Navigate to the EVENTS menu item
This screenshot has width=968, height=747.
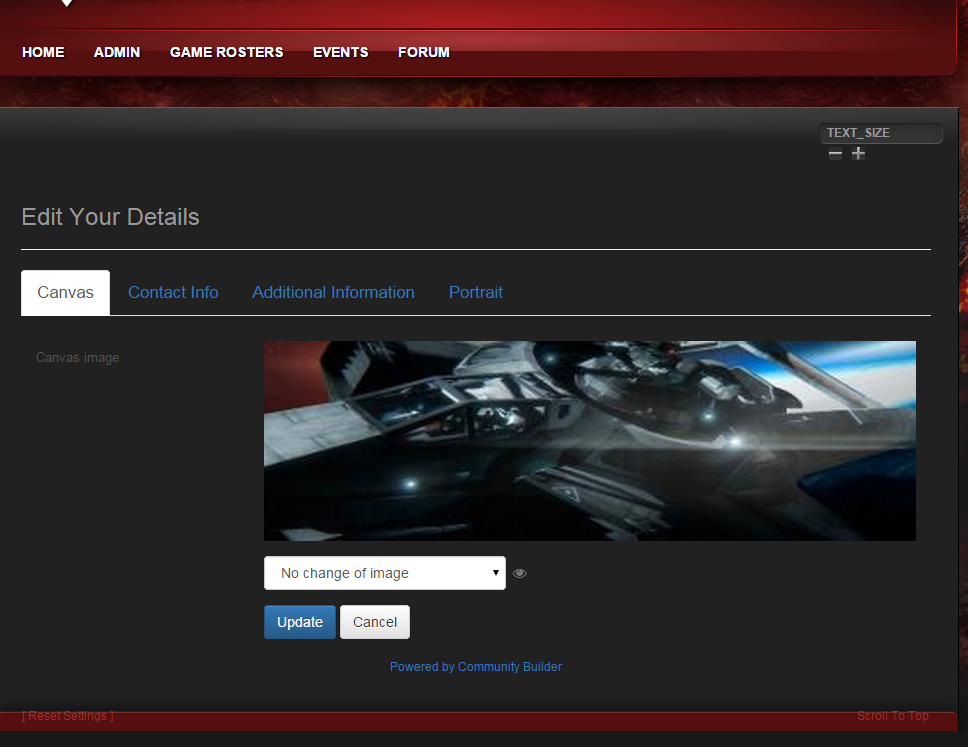point(341,52)
